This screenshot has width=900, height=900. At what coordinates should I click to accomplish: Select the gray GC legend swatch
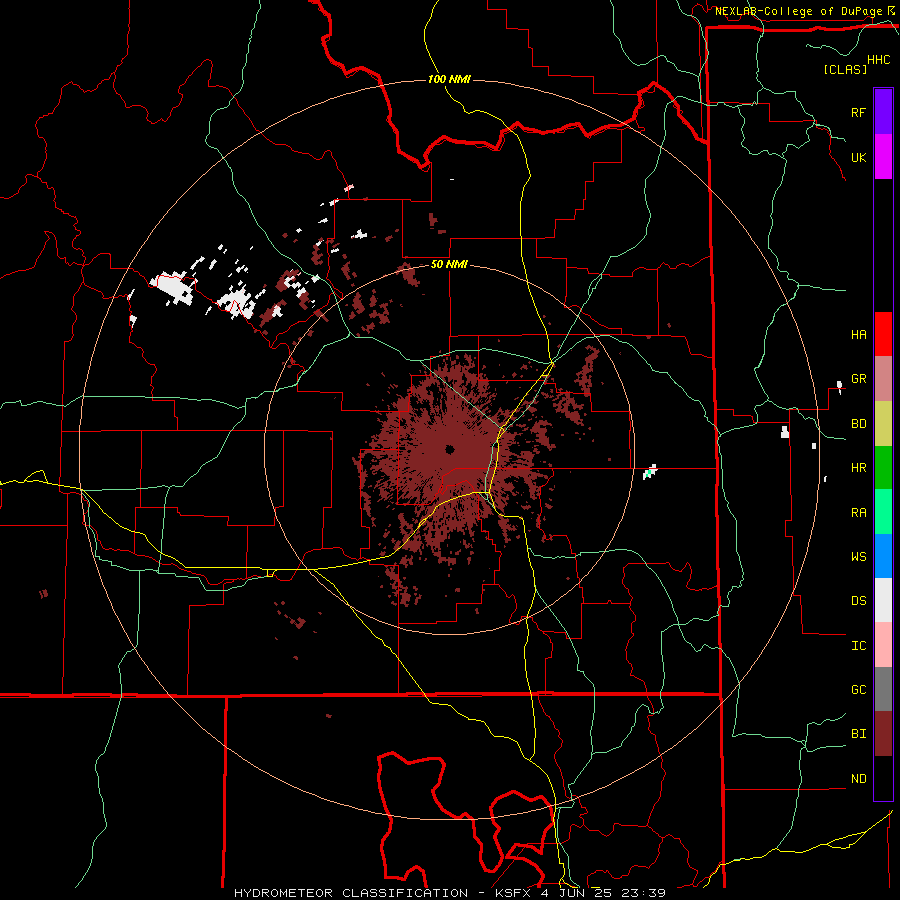[883, 689]
